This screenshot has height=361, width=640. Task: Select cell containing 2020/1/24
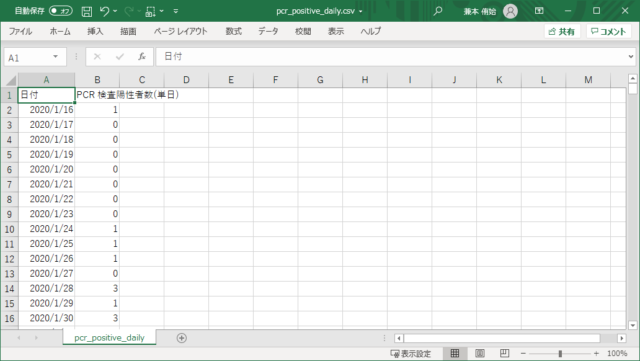pyautogui.click(x=47, y=229)
